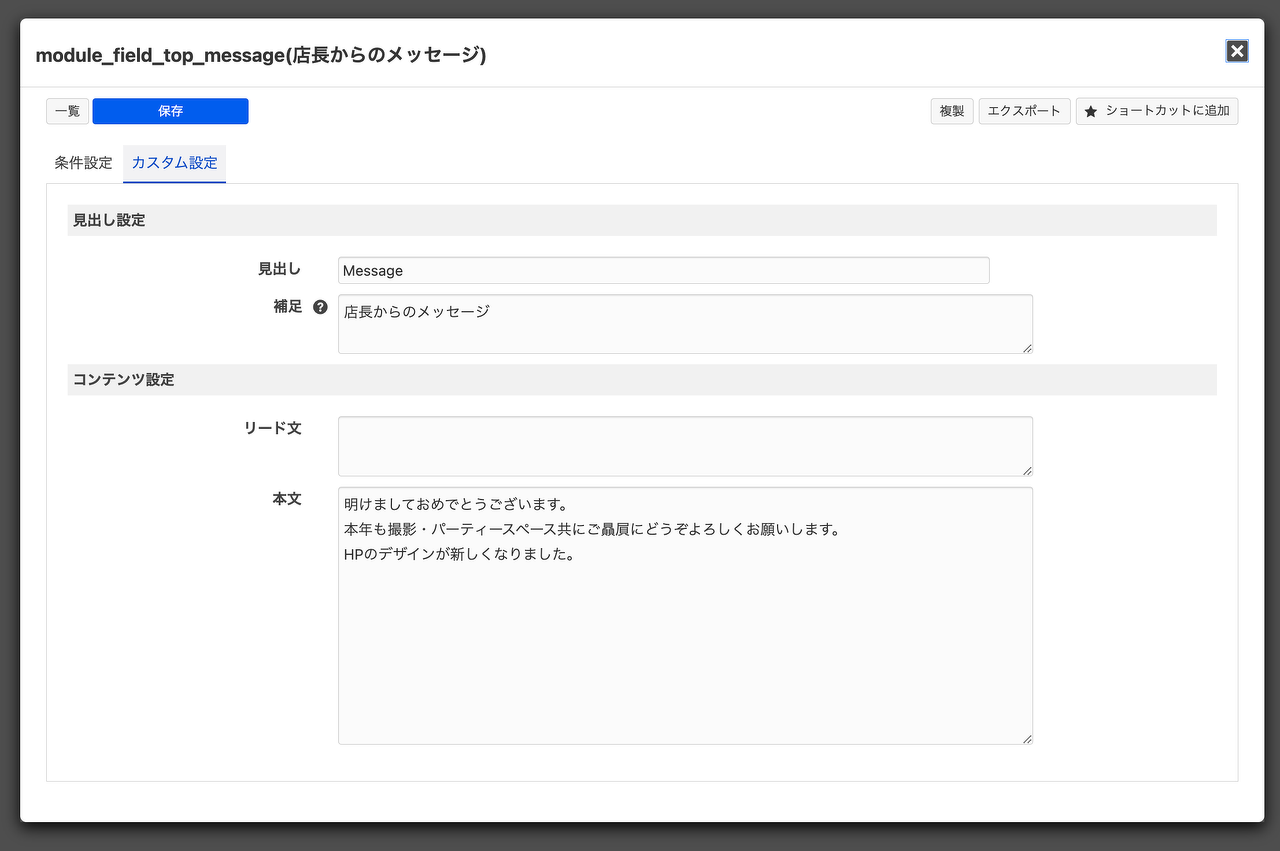Click the 見出し field label
Screen dimensions: 1280x851
click(x=279, y=269)
